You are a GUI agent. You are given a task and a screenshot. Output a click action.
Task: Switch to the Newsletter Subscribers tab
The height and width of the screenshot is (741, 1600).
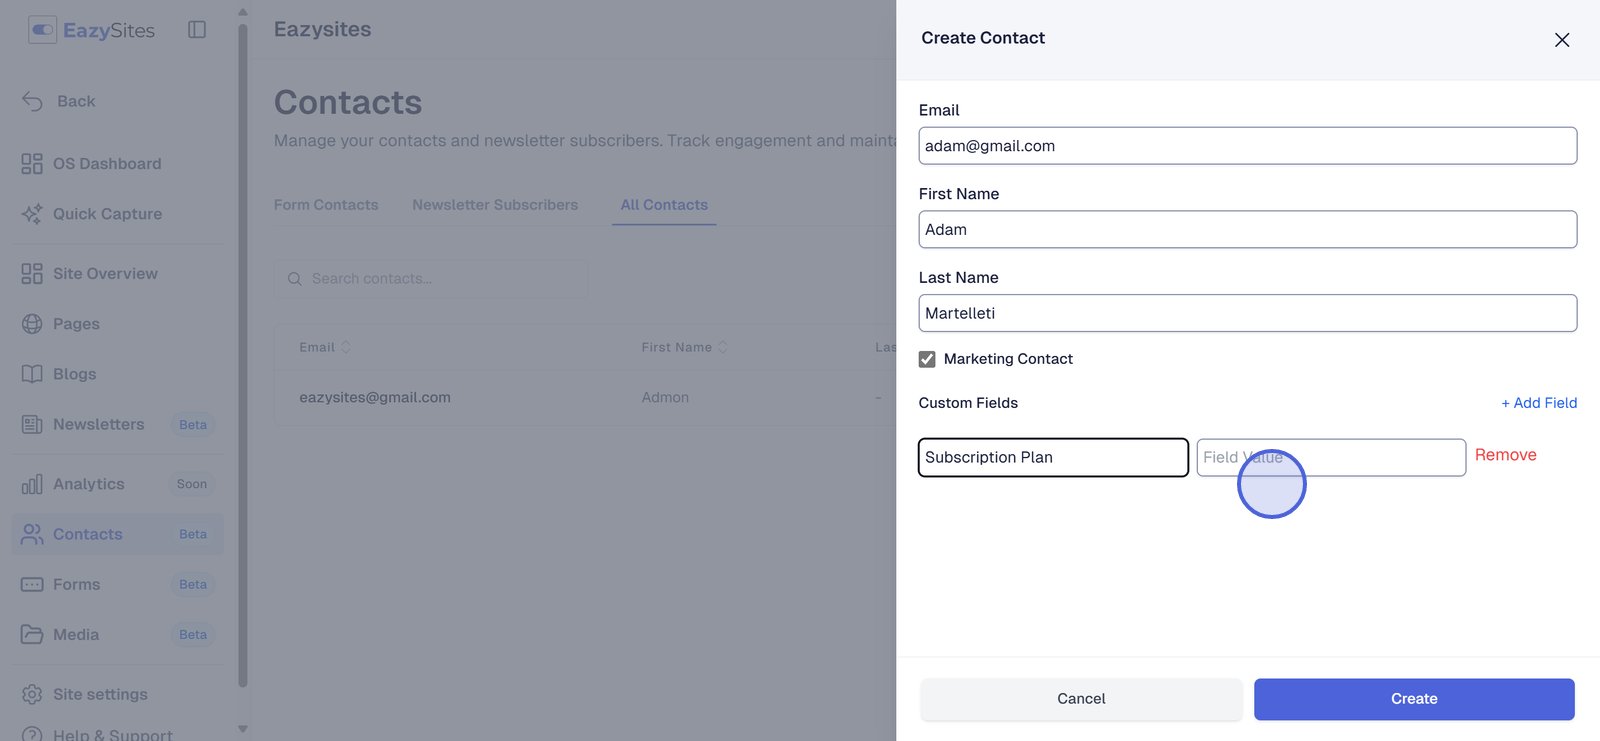495,205
